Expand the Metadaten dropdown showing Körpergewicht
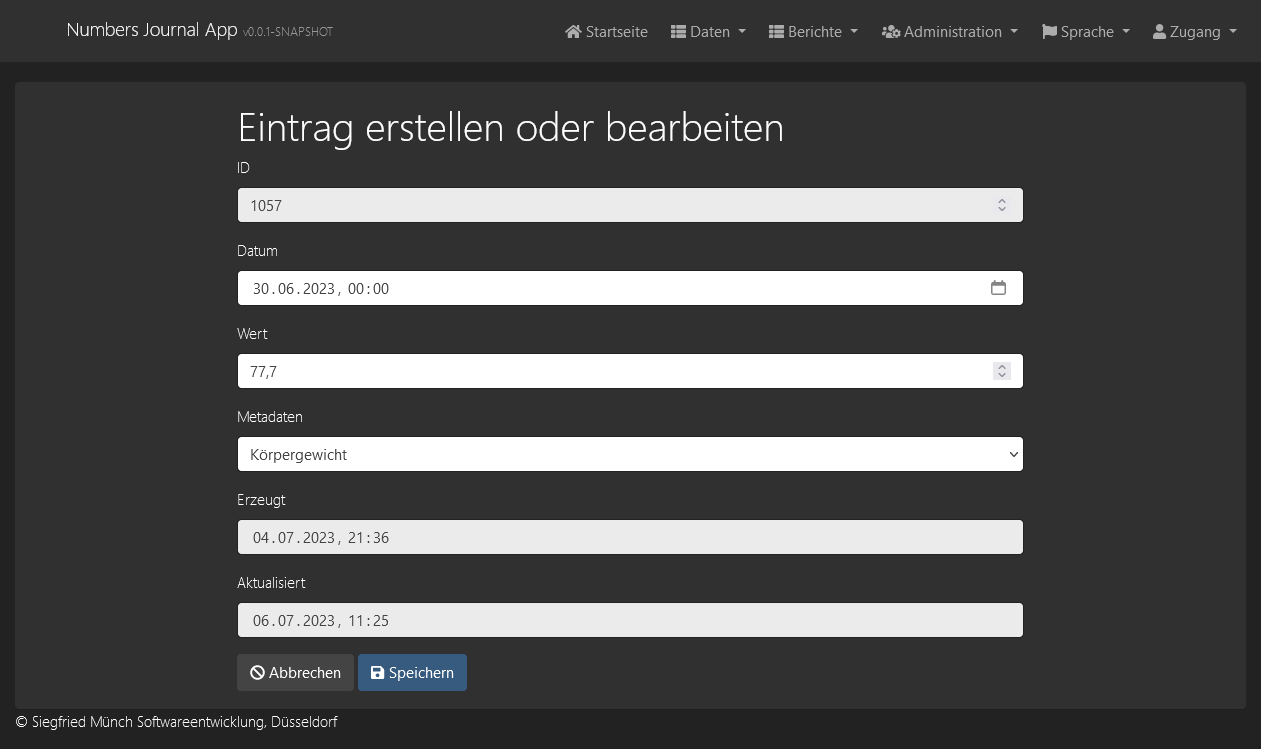Image resolution: width=1261 pixels, height=749 pixels. click(630, 454)
